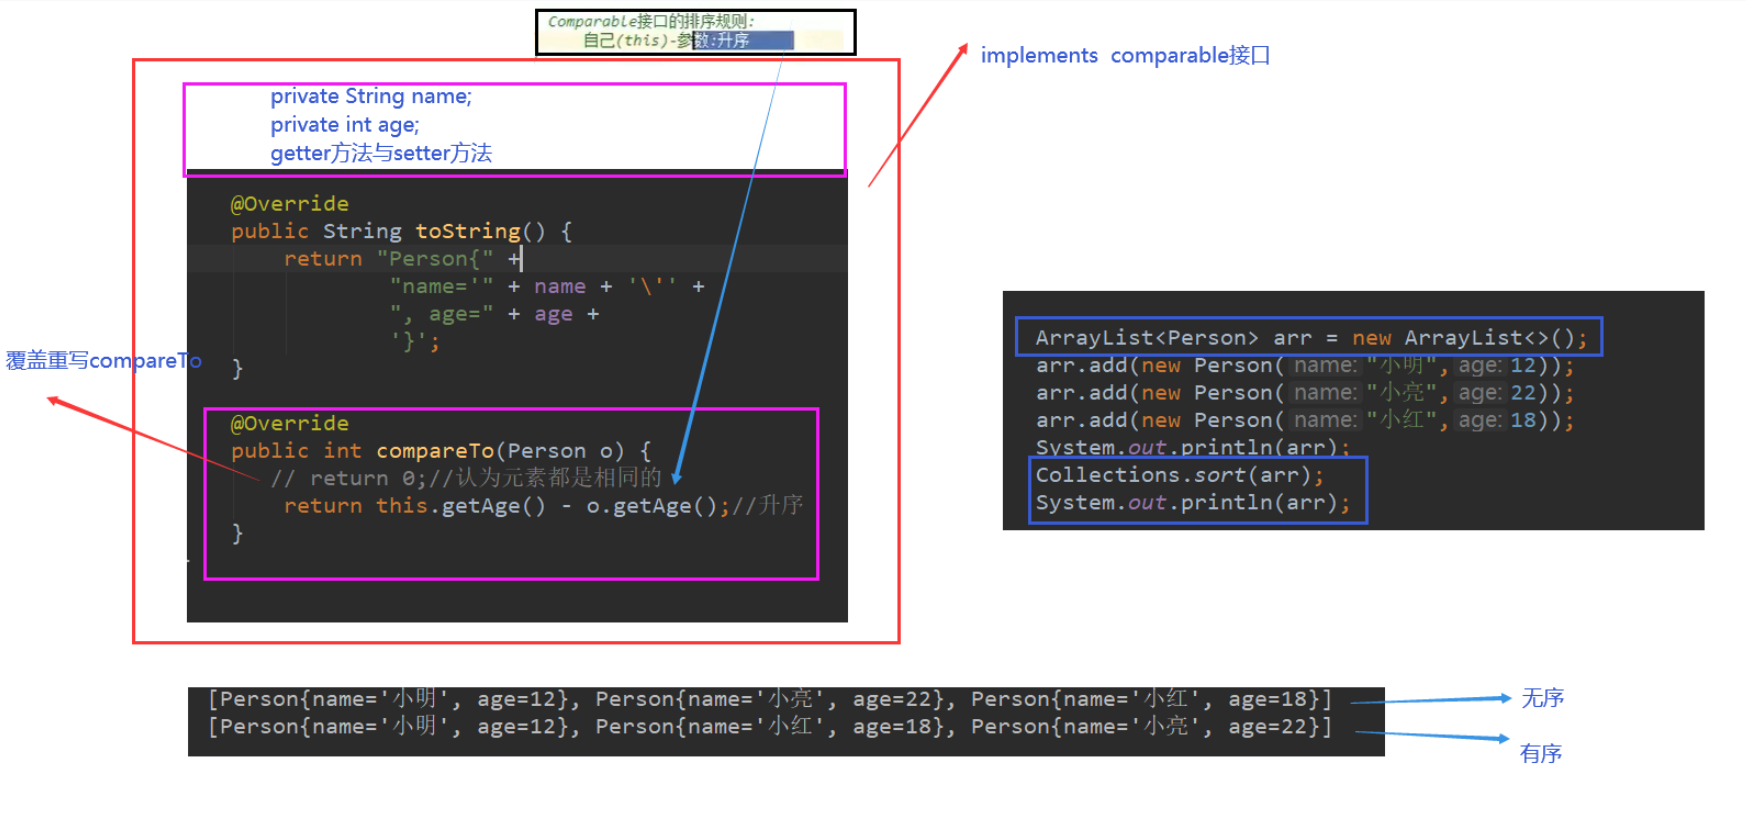Place cursor on 'return "Person{" +' line
Screen dimensions: 1746x816
point(403,258)
